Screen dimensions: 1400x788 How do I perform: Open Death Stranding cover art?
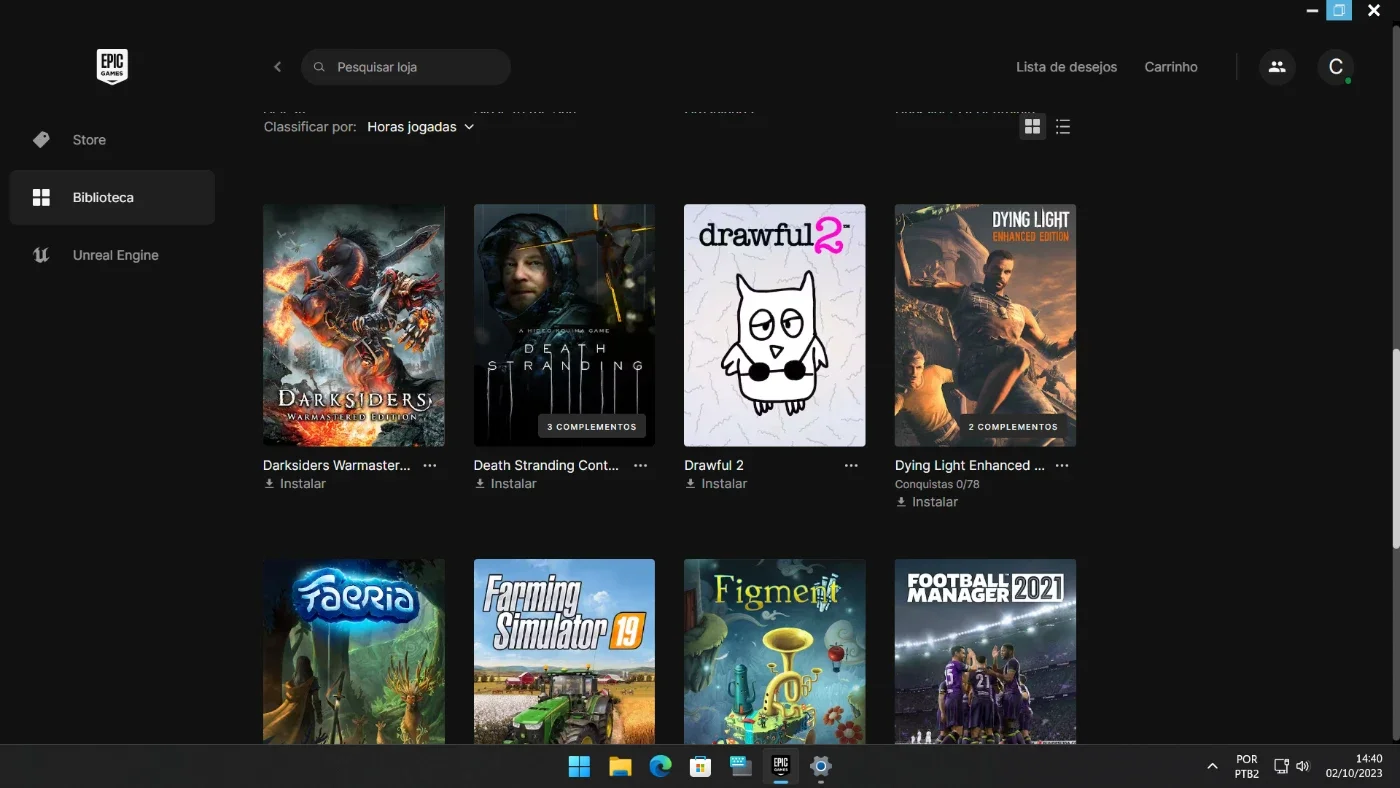pos(564,325)
